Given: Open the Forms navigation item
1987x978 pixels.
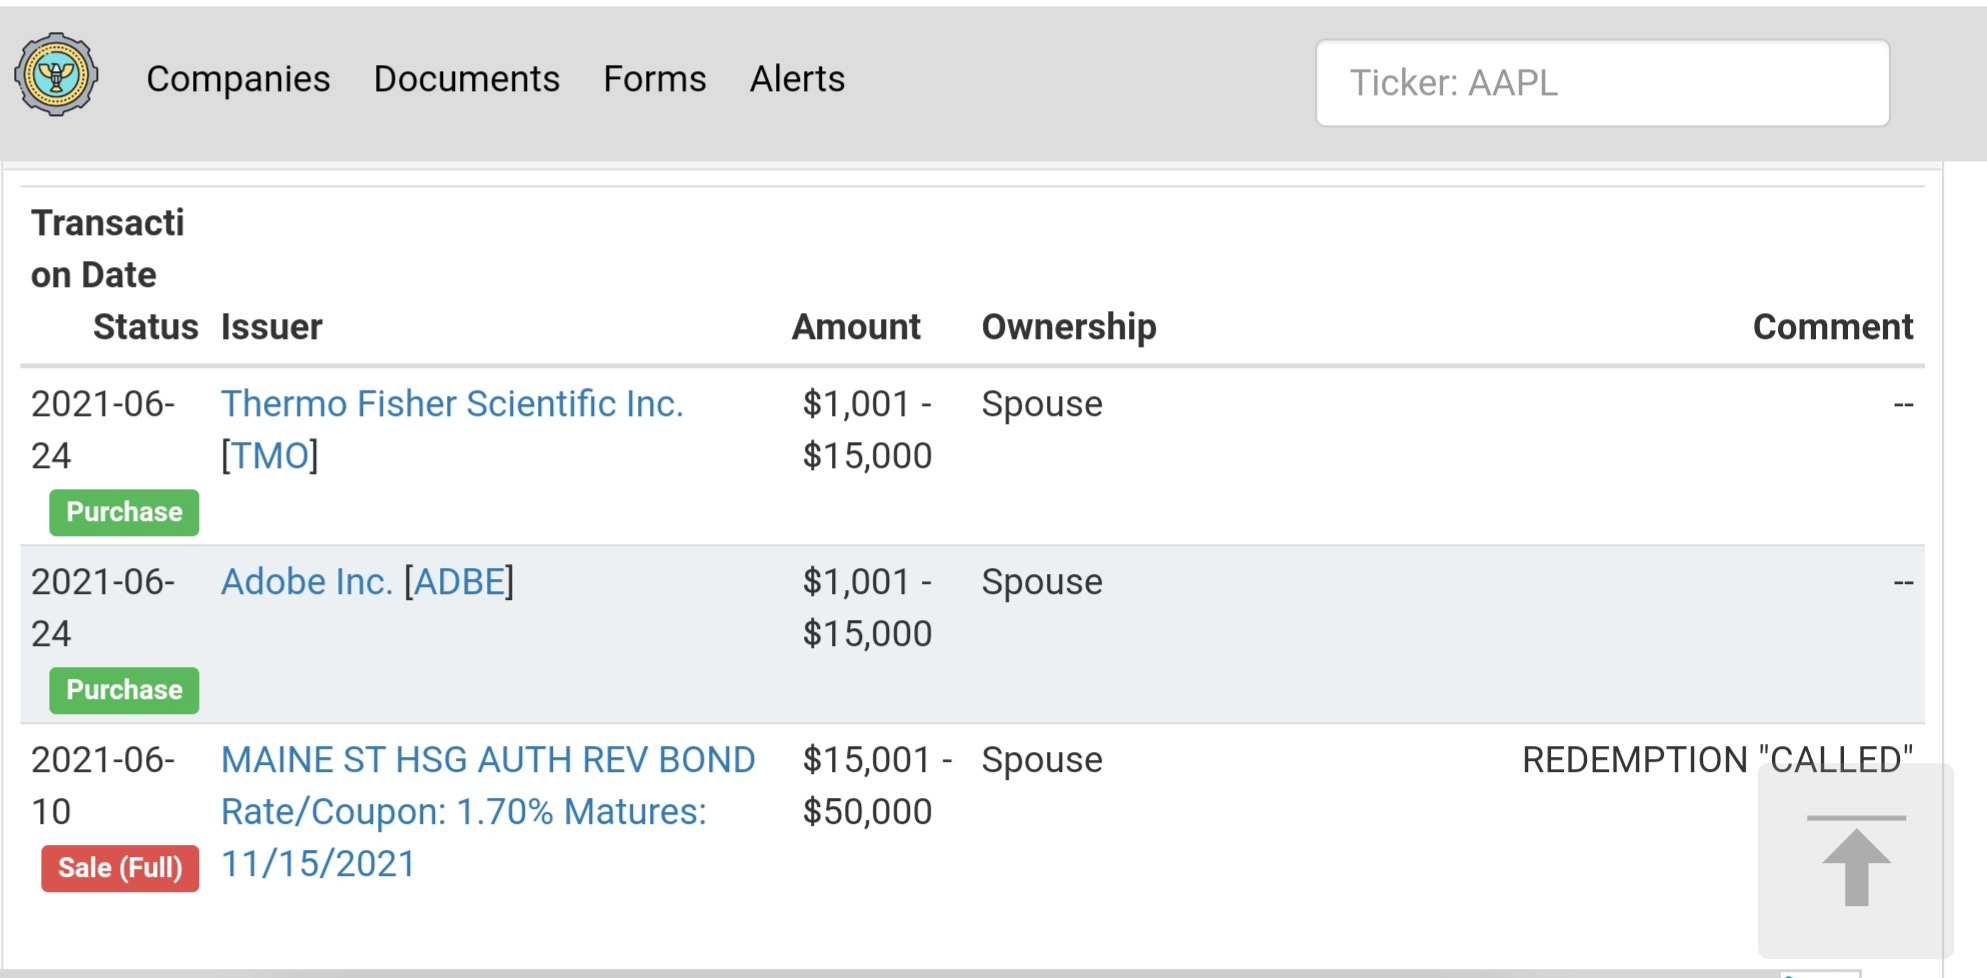Looking at the screenshot, I should 654,79.
